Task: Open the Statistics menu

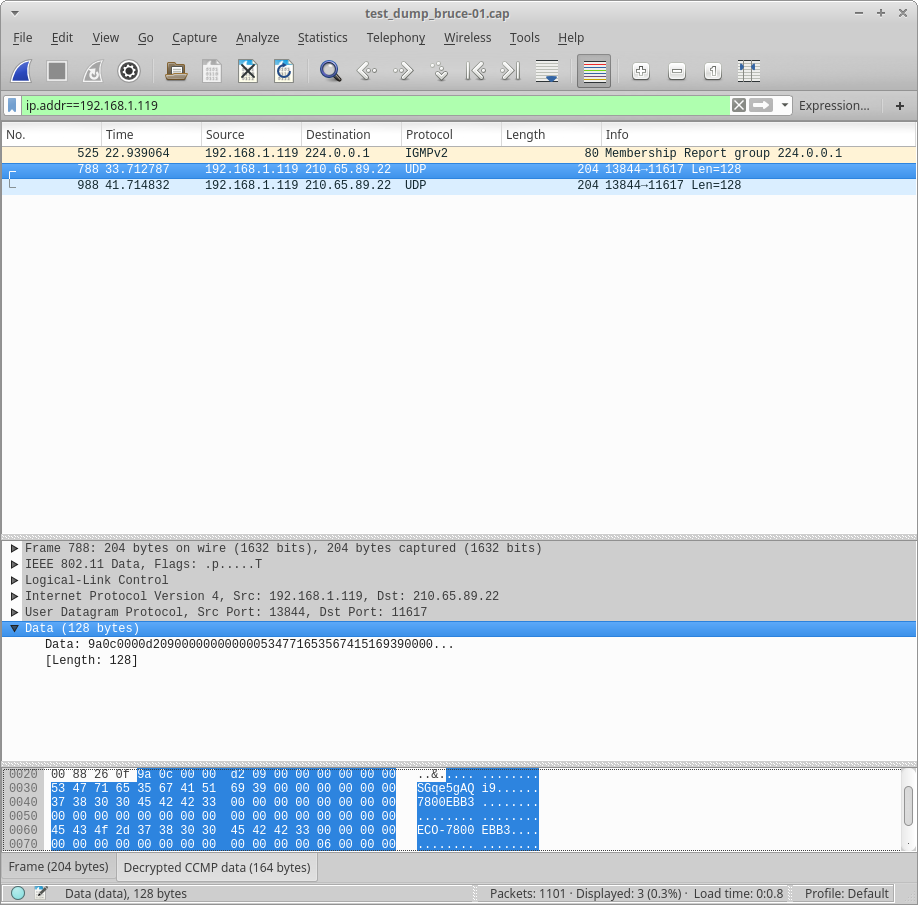Action: tap(323, 37)
